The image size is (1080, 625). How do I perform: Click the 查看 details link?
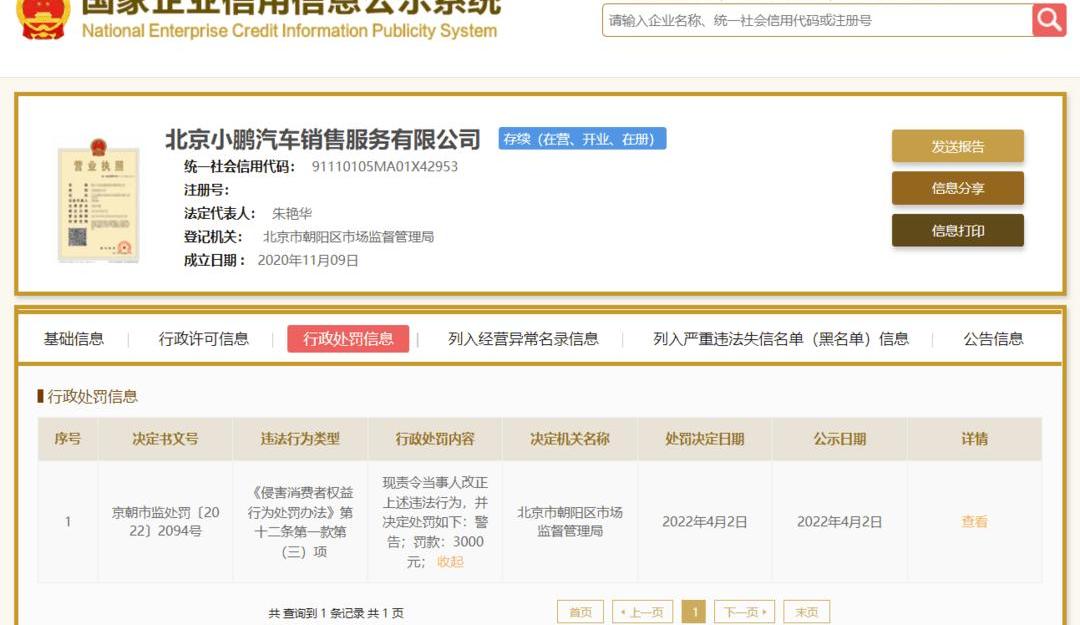[974, 522]
